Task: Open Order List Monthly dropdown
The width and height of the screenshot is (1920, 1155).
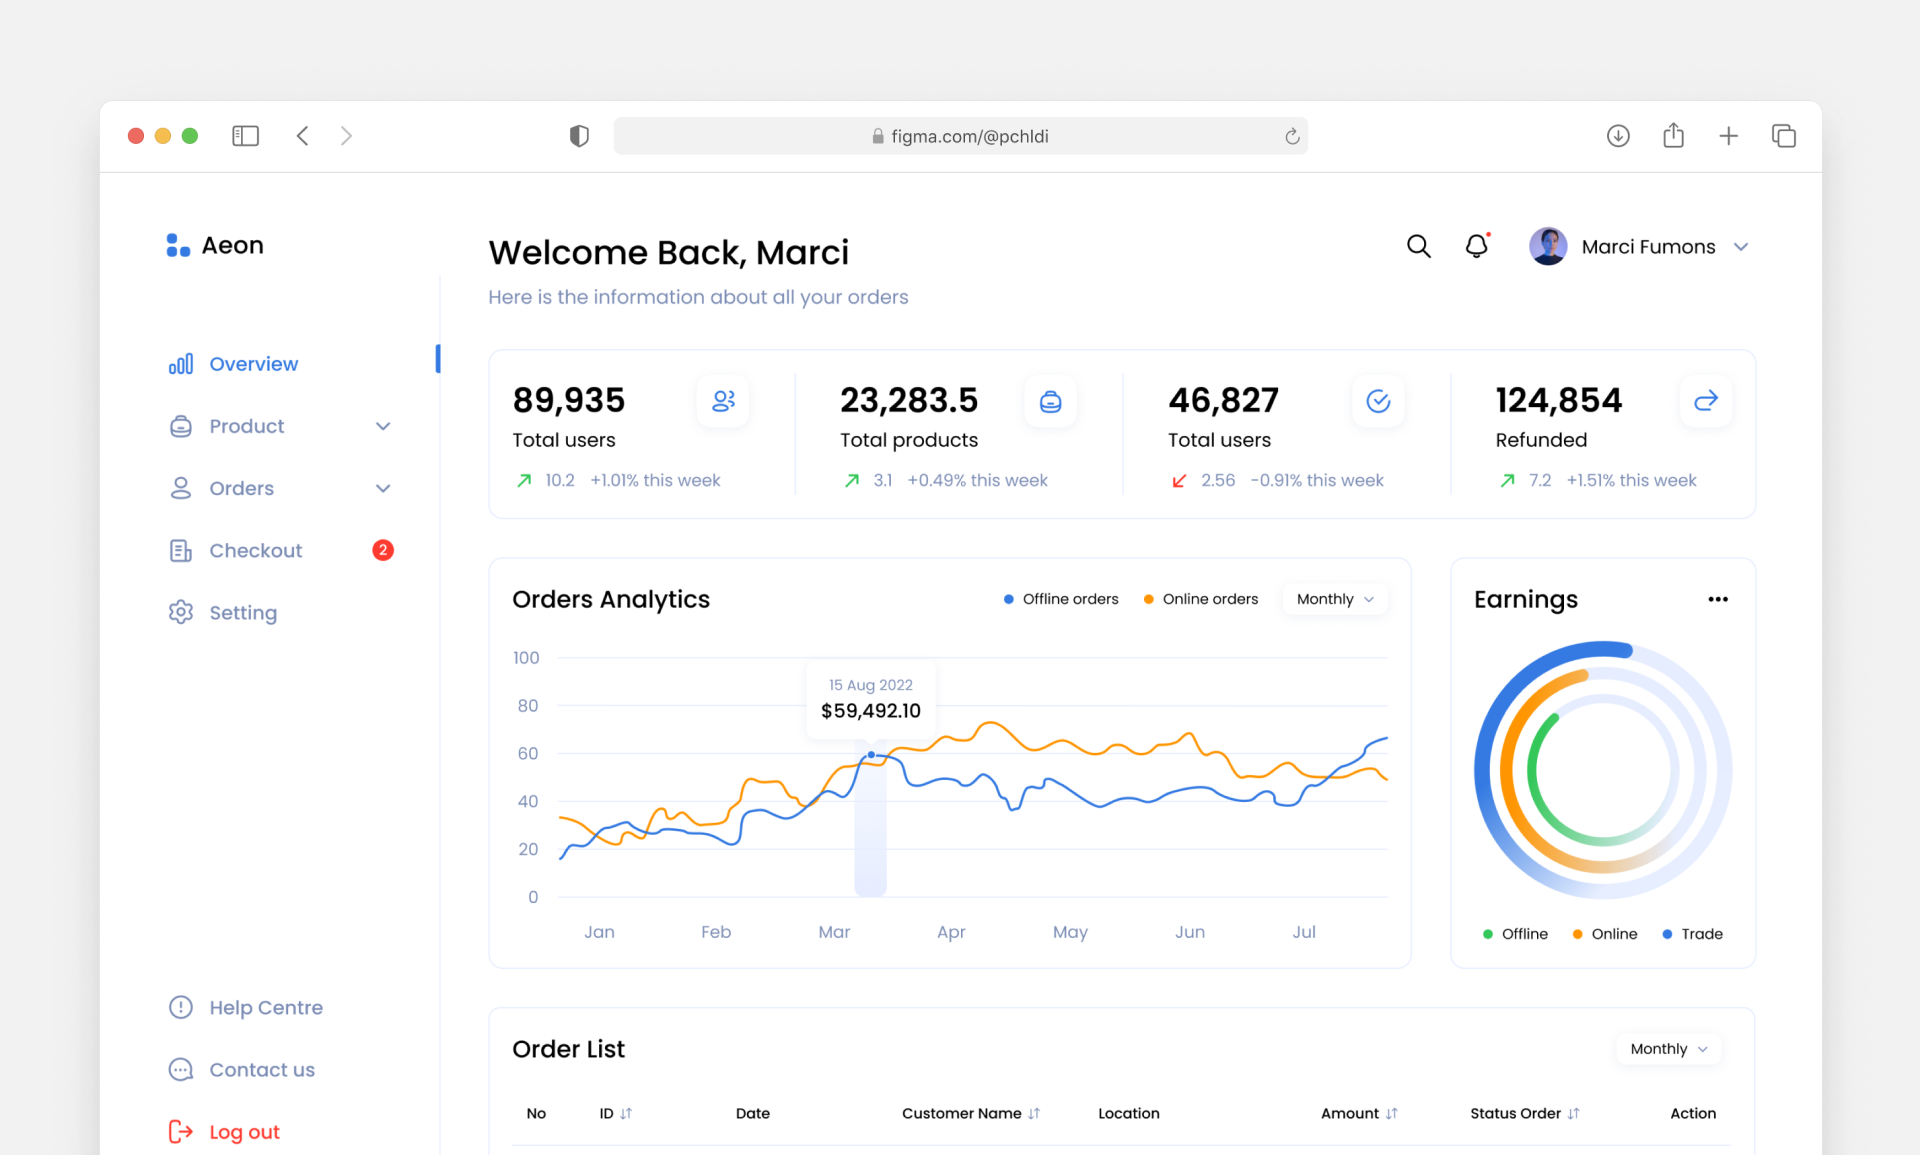Action: tap(1669, 1049)
